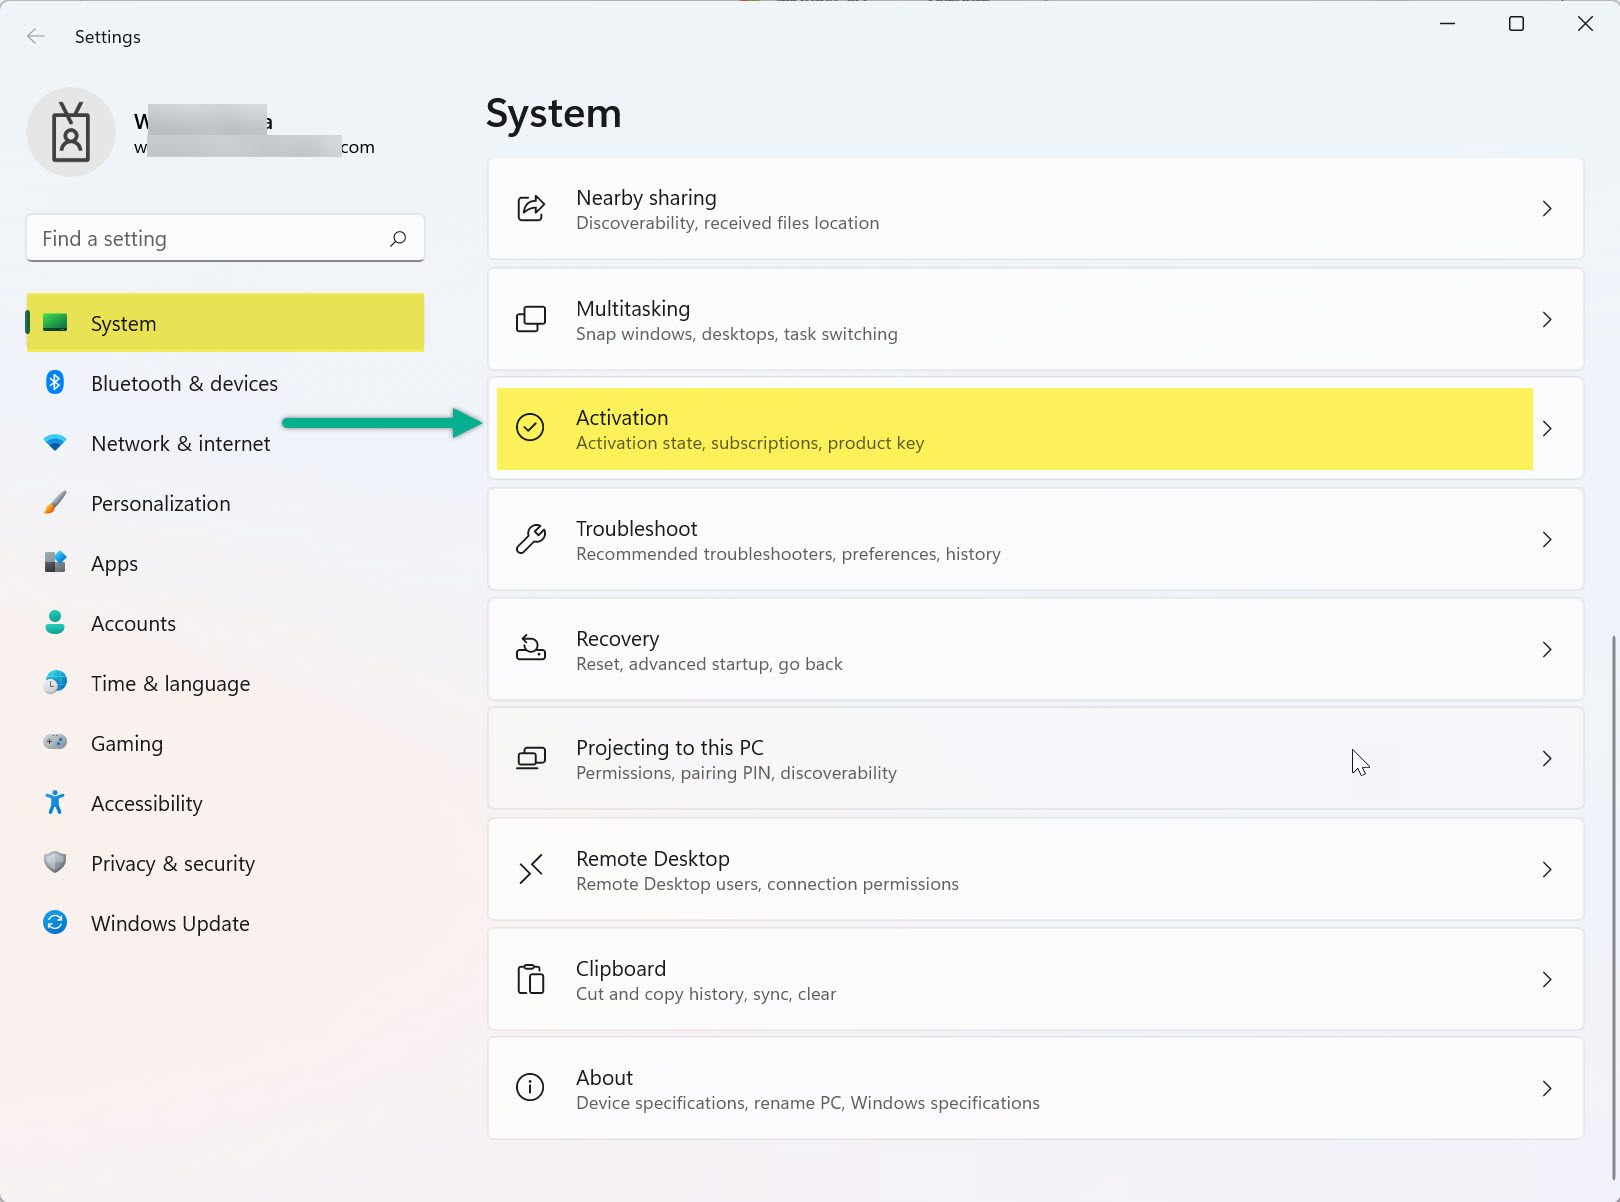Open the Windows Update category
The image size is (1620, 1202).
pyautogui.click(x=225, y=923)
